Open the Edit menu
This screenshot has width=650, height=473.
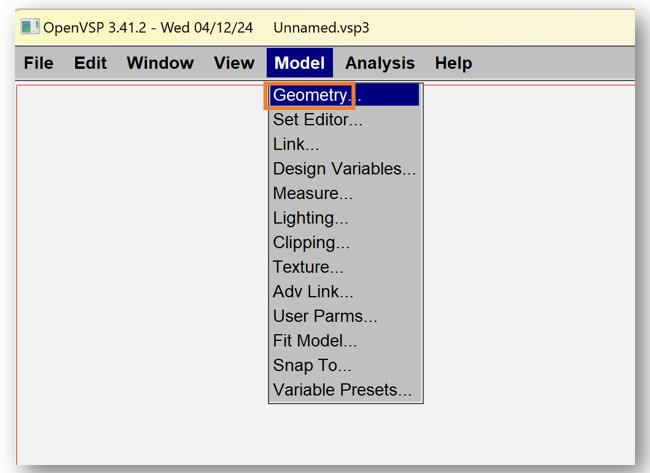tap(90, 63)
